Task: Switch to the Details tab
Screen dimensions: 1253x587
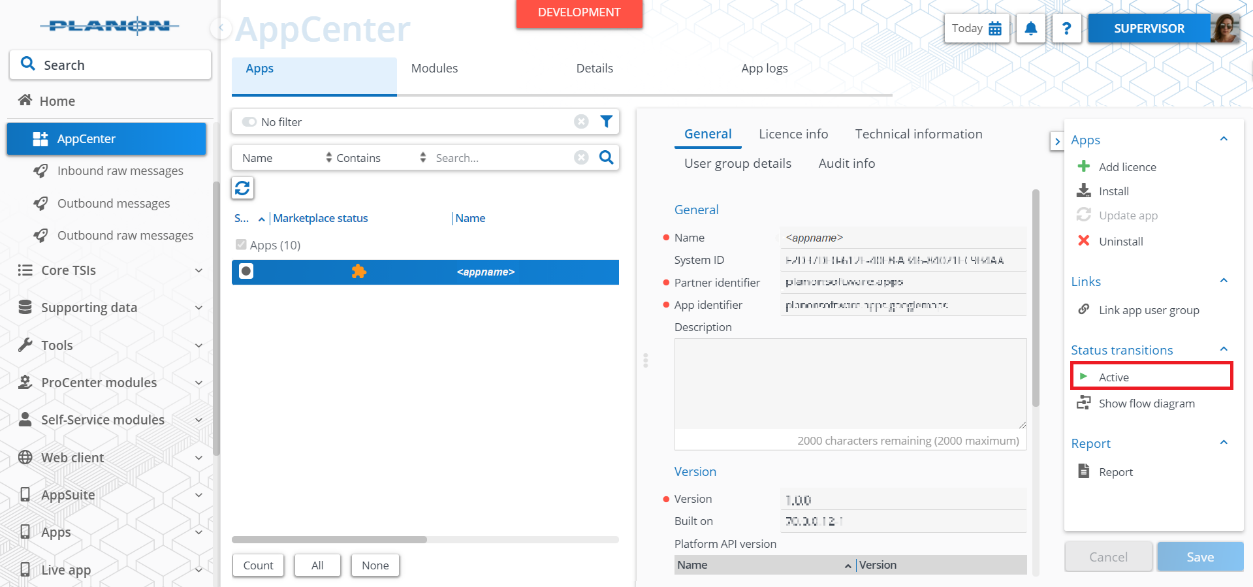Action: pyautogui.click(x=594, y=69)
